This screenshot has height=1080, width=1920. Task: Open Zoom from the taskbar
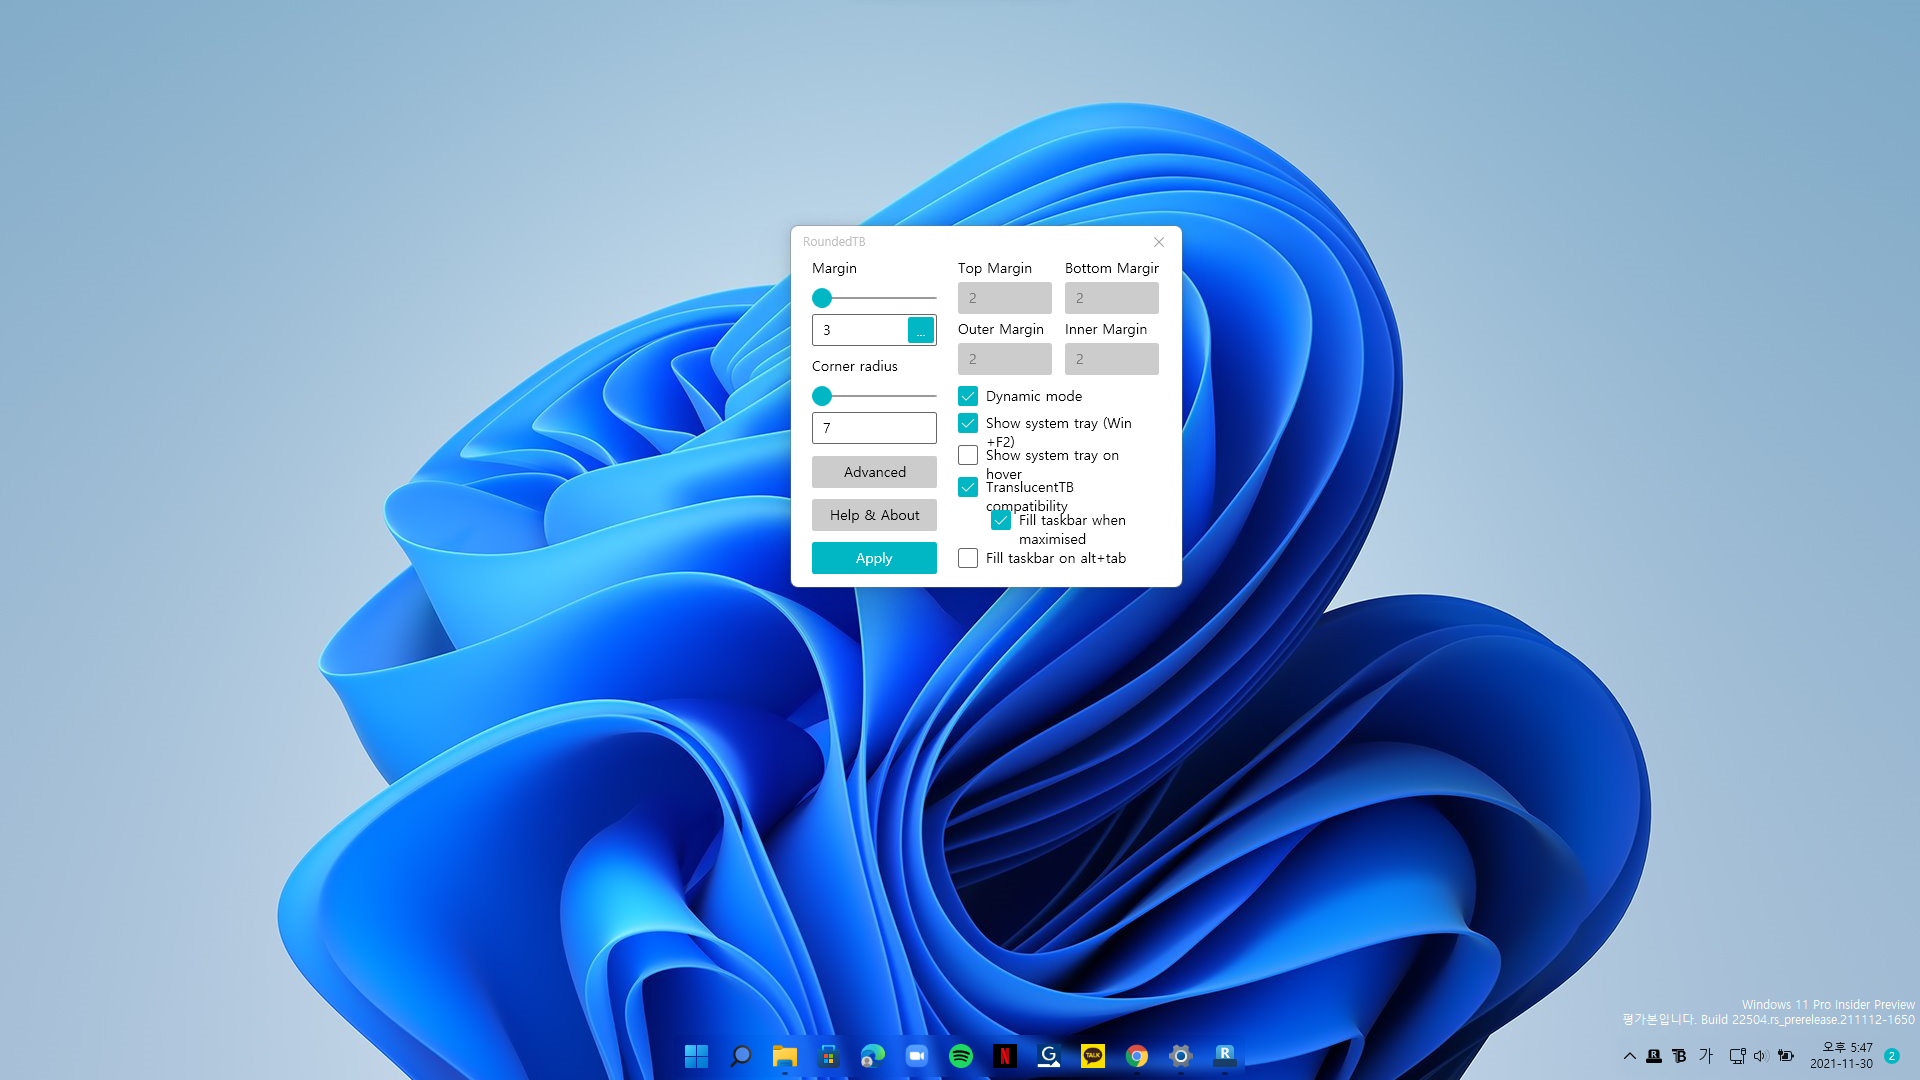tap(917, 1056)
